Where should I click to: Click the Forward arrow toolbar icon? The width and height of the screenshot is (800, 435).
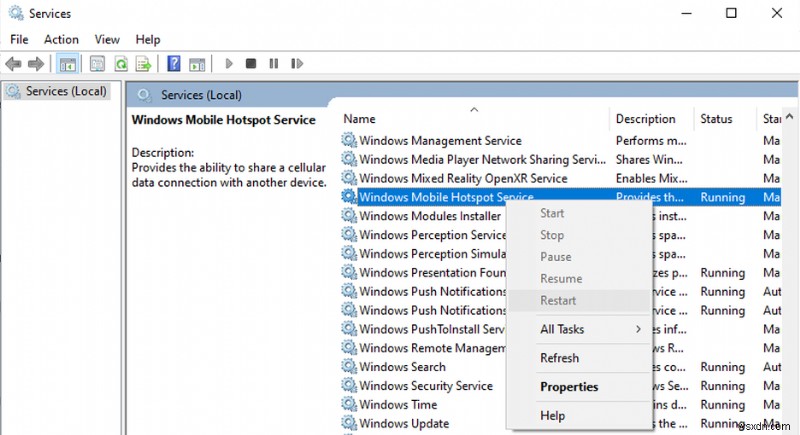pos(36,64)
